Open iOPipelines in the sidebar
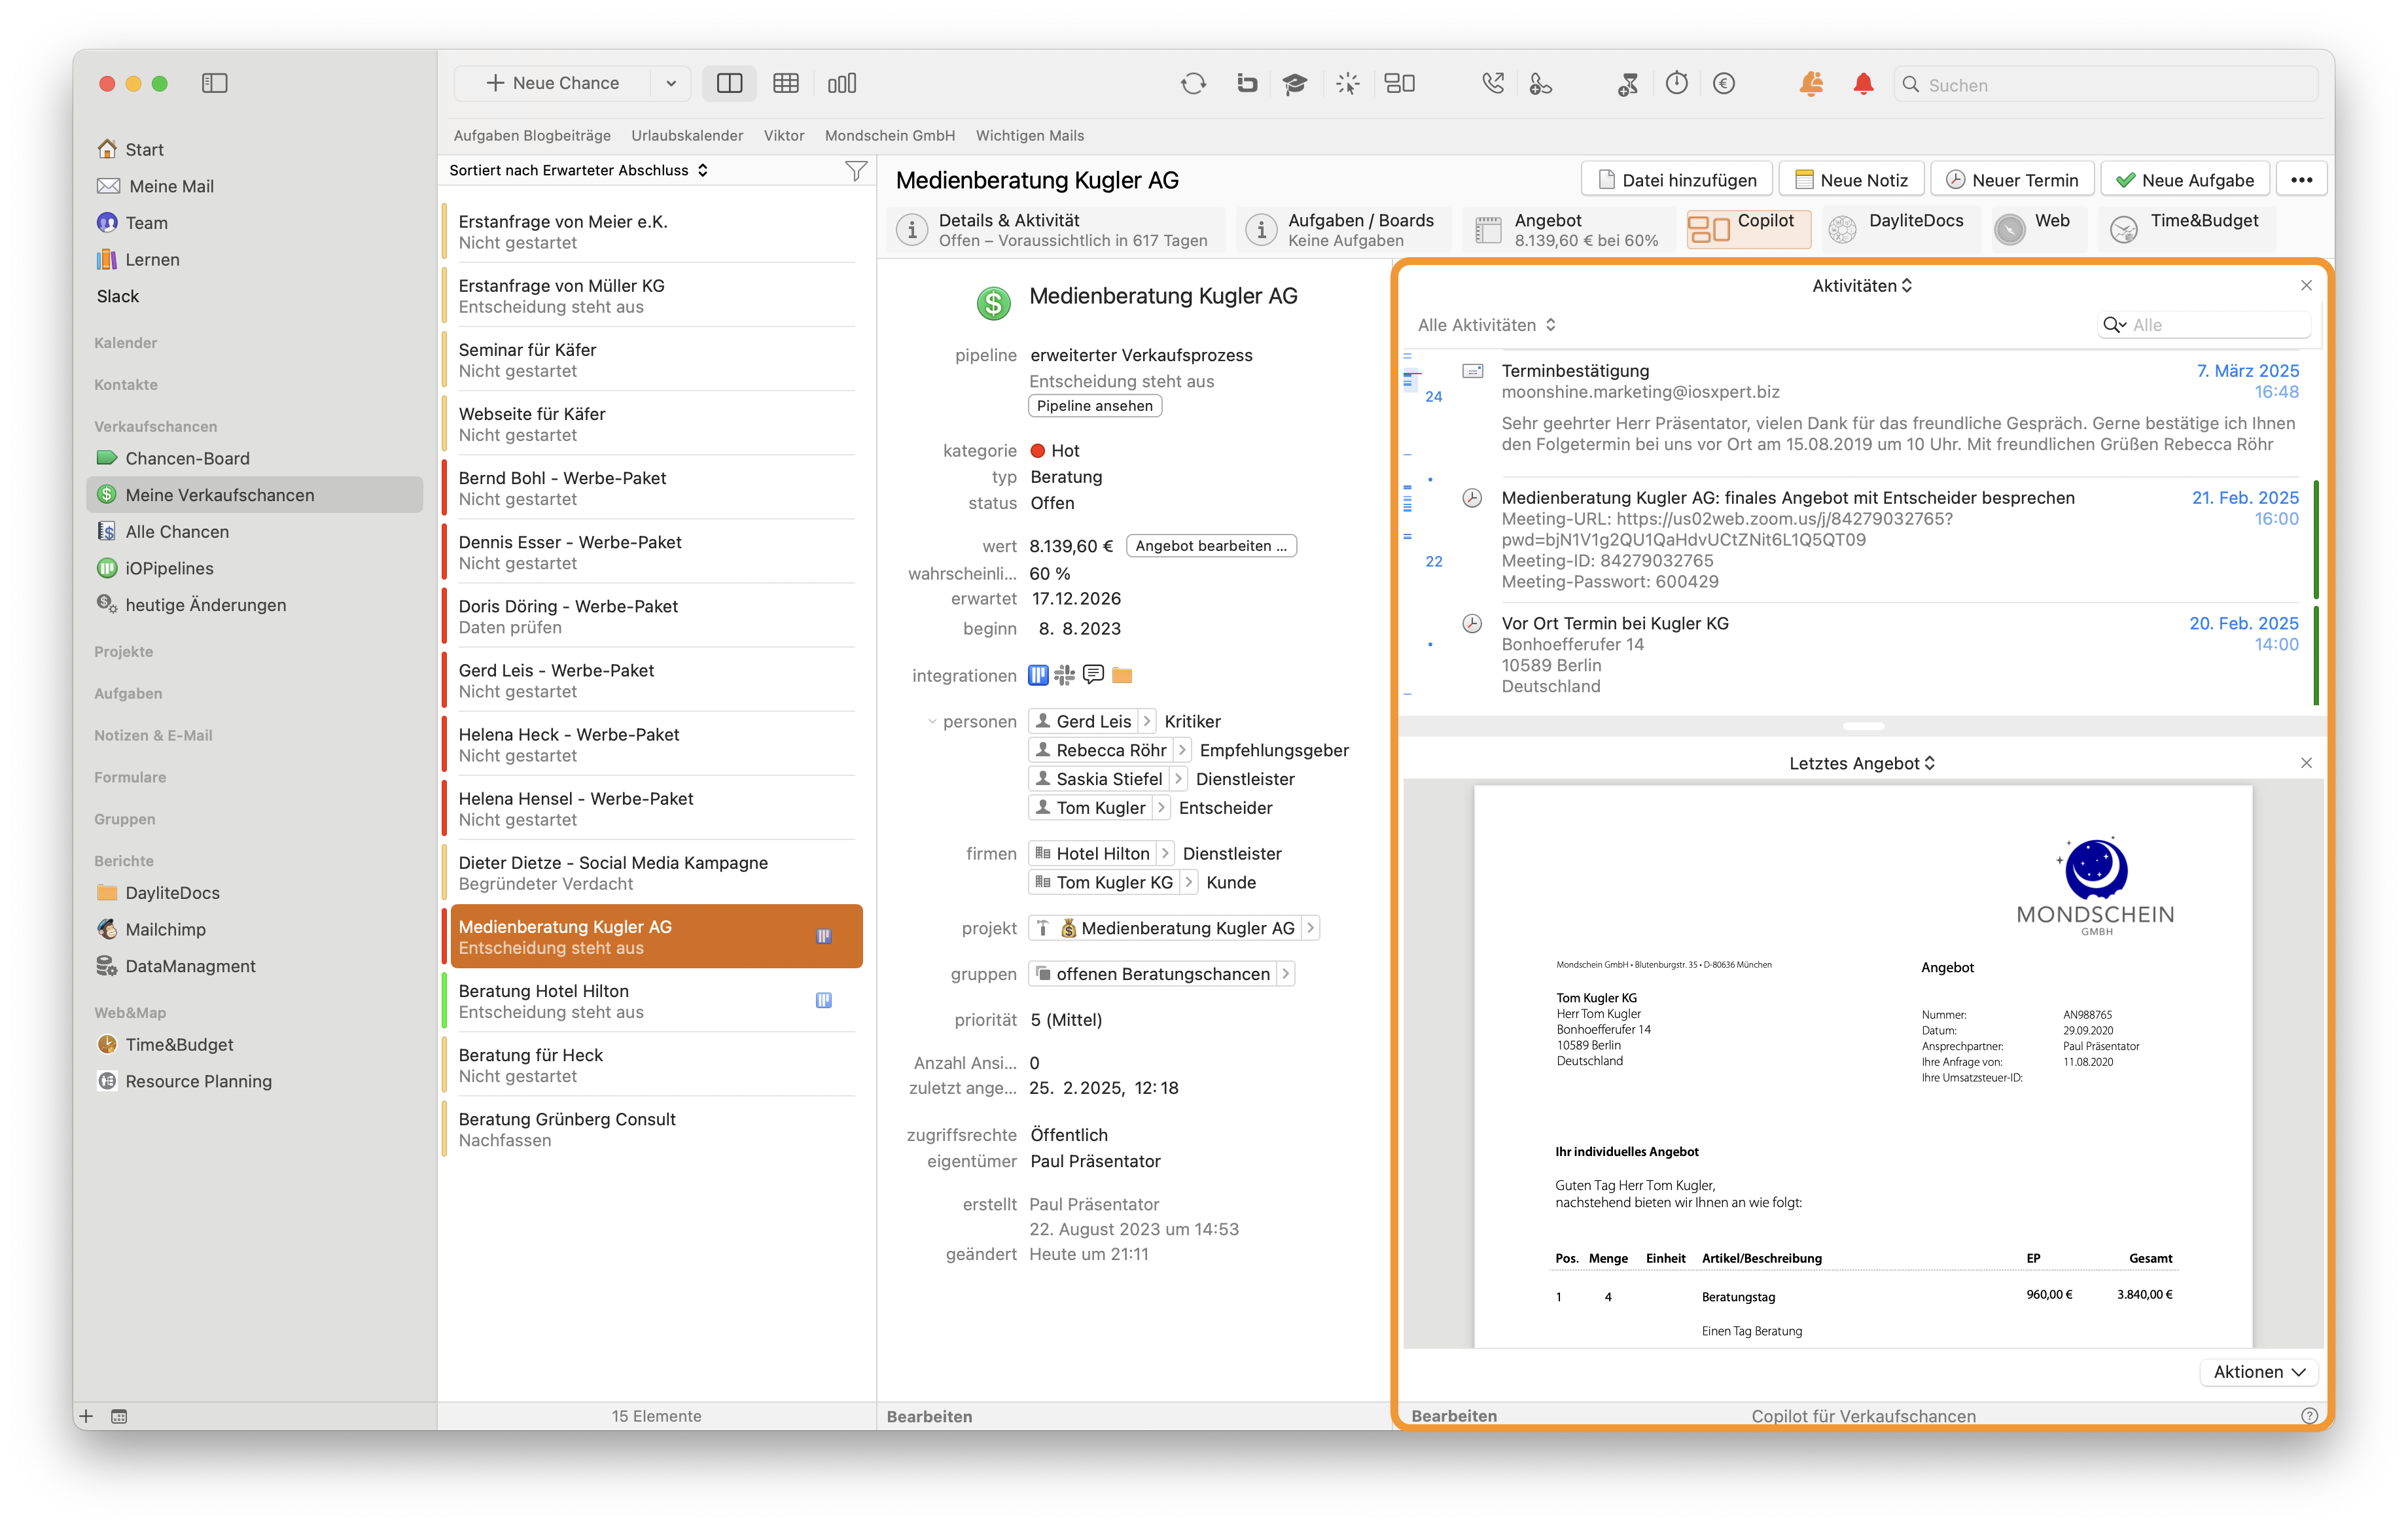The height and width of the screenshot is (1527, 2408). click(x=169, y=568)
